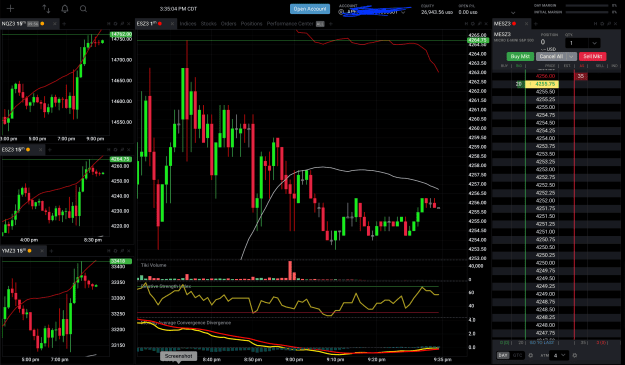Viewport: 625px width, 365px height.
Task: Click the Relative Strength Index label
Action: tap(165, 286)
